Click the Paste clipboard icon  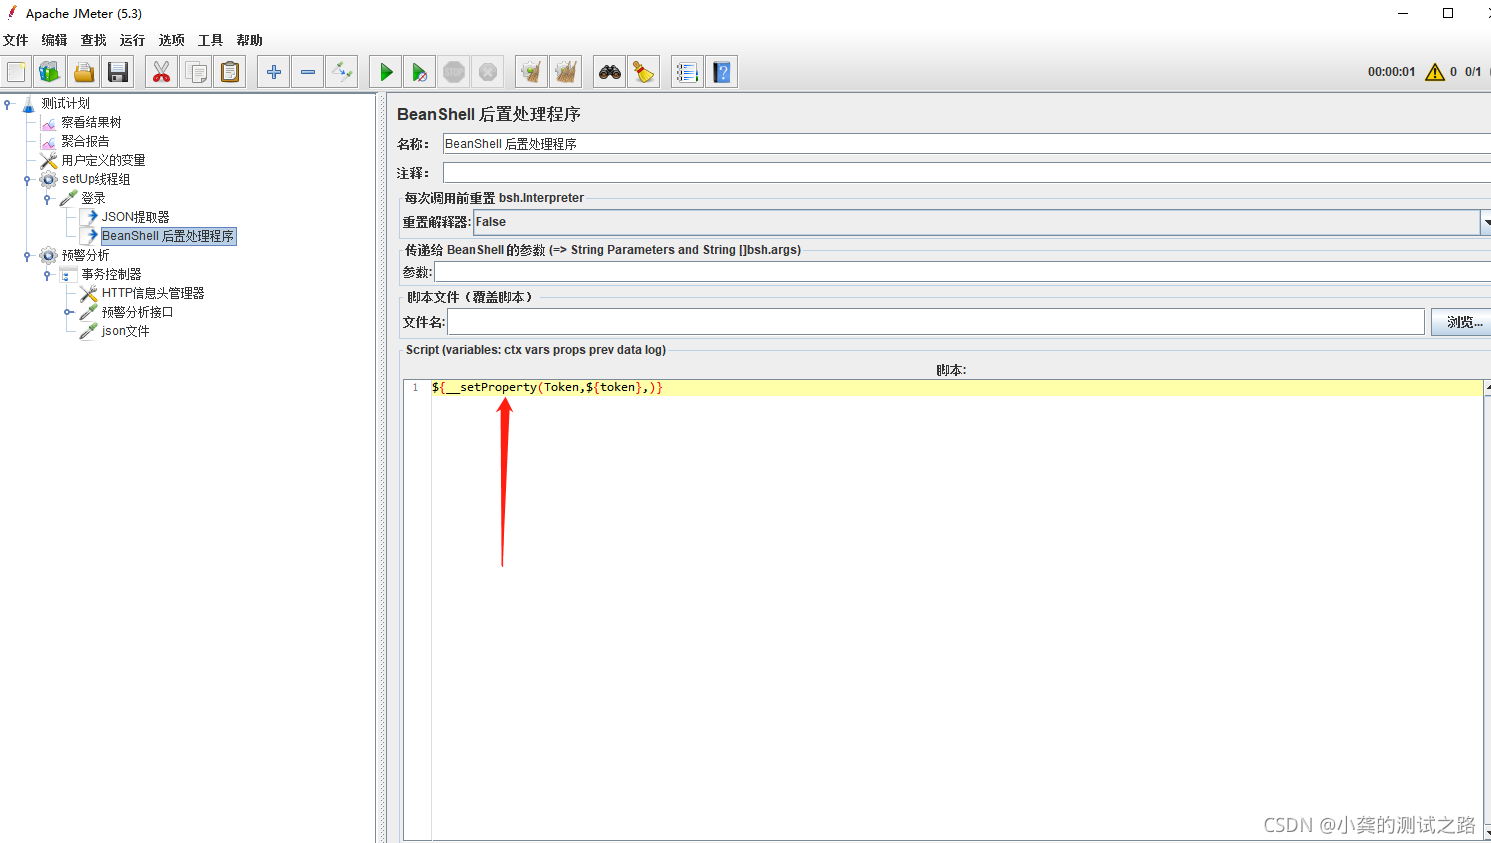coord(230,72)
